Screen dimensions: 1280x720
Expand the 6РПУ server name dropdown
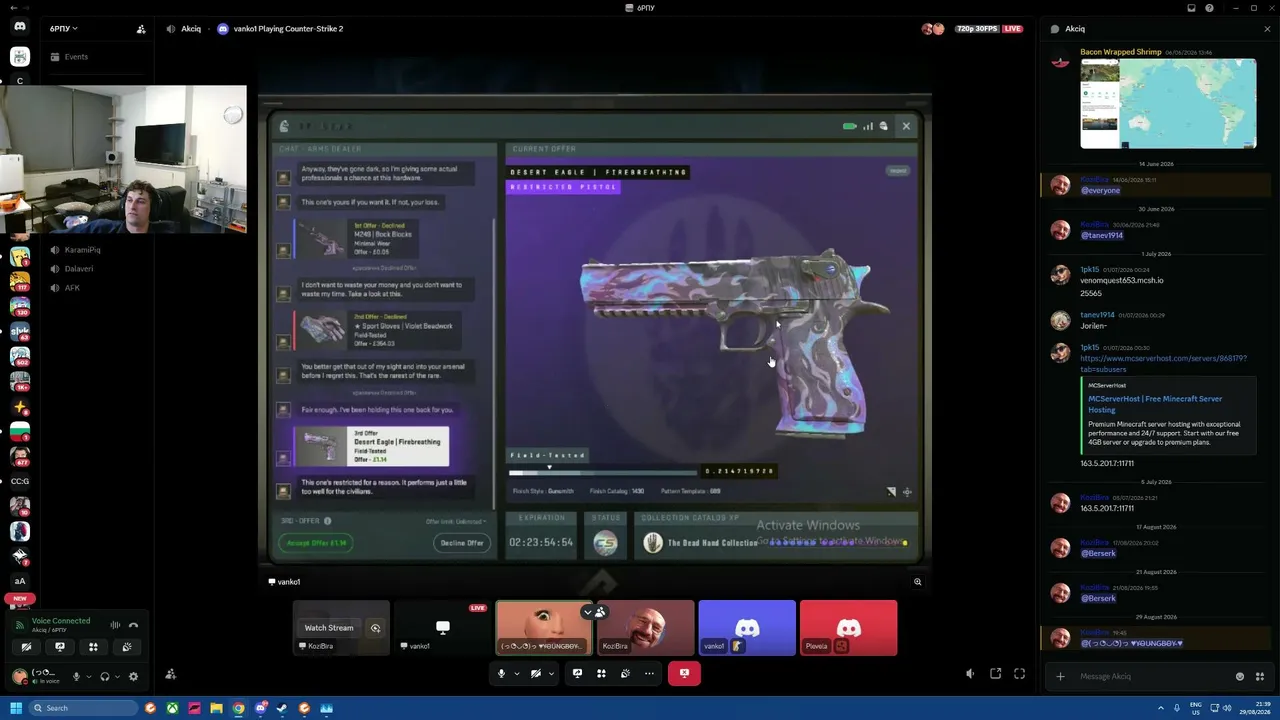[x=64, y=29]
